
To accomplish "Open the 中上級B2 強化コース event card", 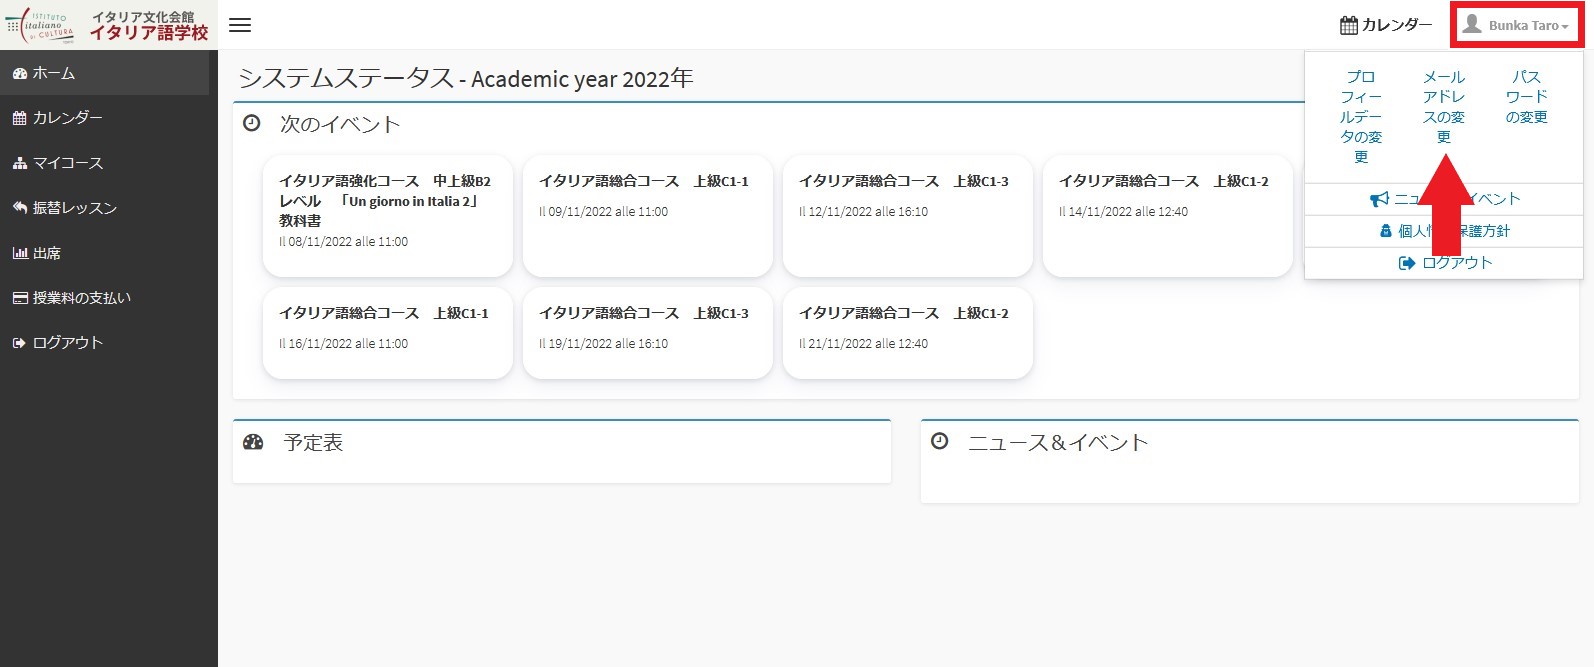I will [387, 214].
